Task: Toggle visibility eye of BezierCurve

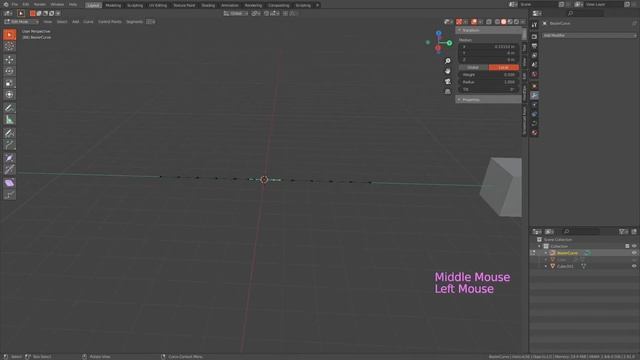Action: [x=634, y=253]
